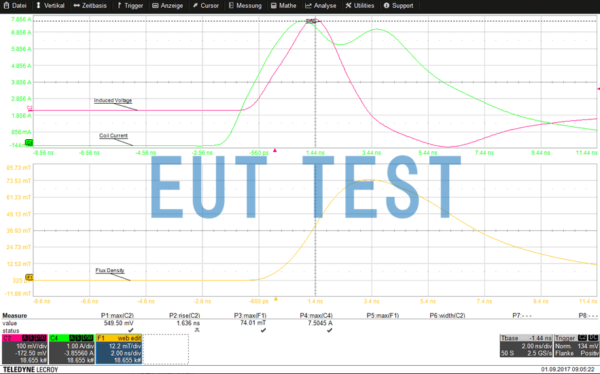Select the C4 channel descriptor box
The height and width of the screenshot is (374, 600).
pos(72,349)
